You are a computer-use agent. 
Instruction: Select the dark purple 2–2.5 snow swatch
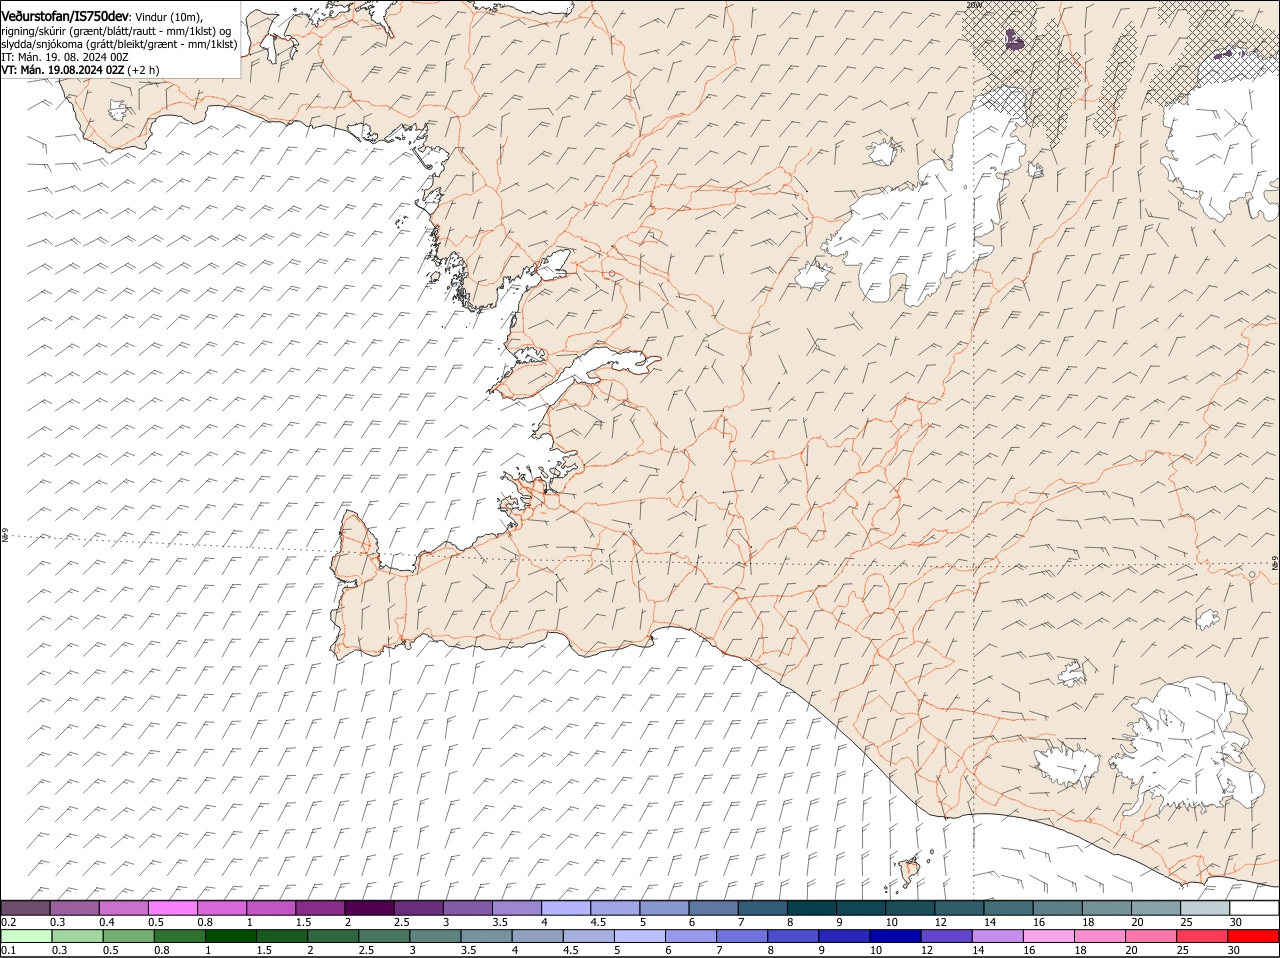tap(369, 908)
